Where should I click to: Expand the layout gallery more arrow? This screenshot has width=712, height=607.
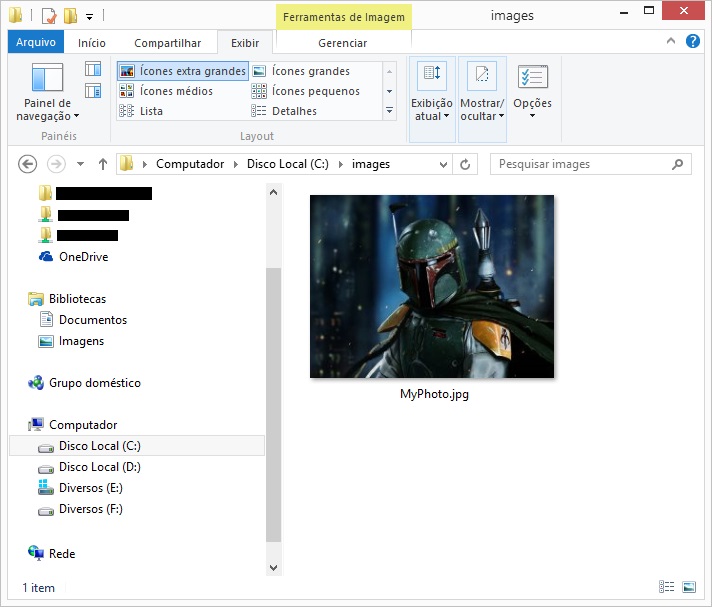click(x=390, y=110)
